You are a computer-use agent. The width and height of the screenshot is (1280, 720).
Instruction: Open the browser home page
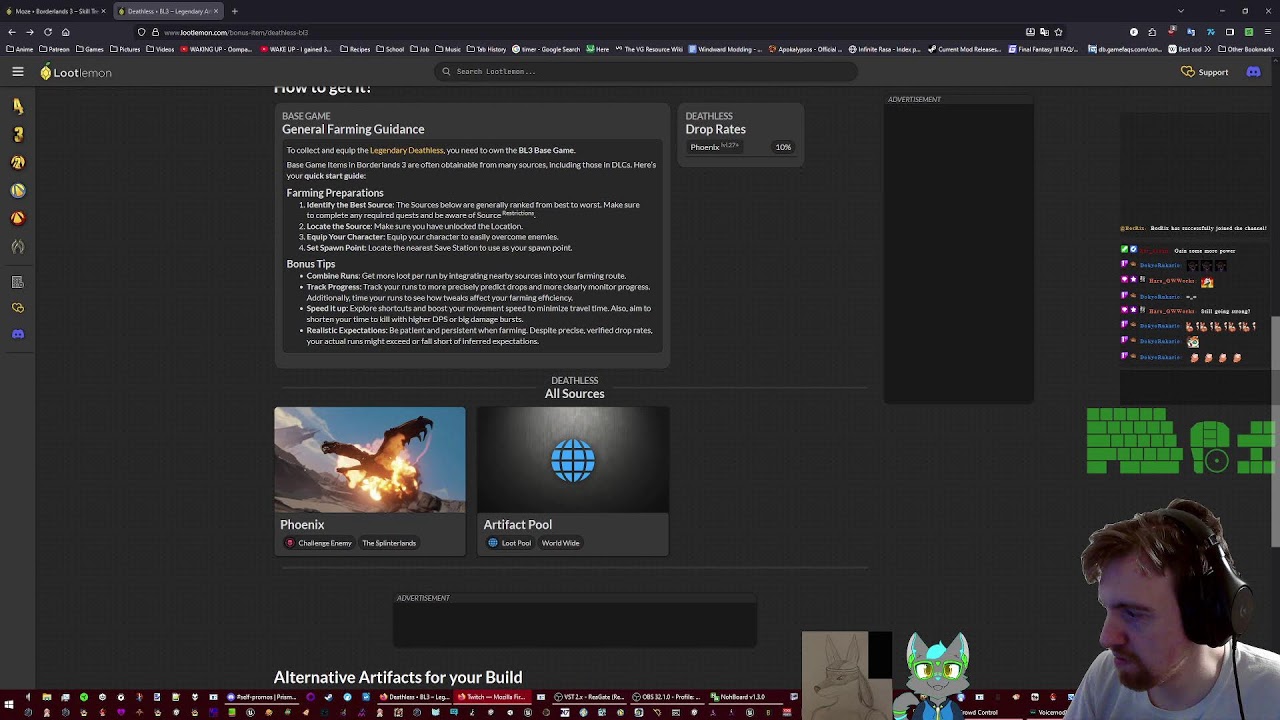[x=66, y=32]
